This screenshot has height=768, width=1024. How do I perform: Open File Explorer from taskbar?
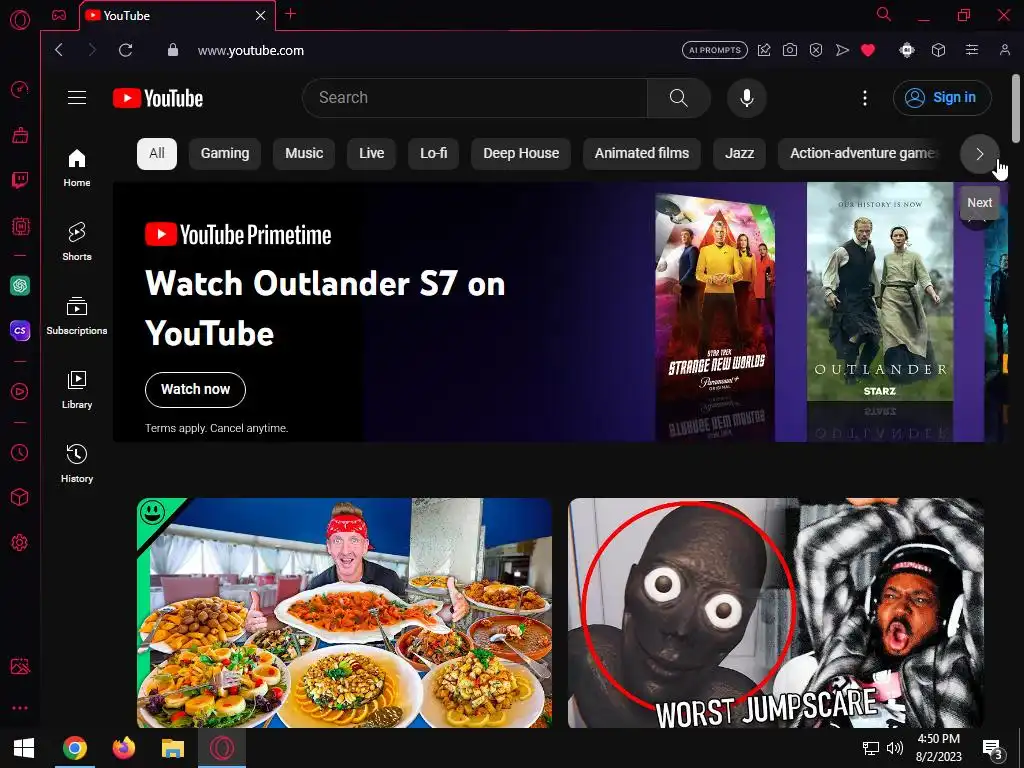[x=172, y=748]
